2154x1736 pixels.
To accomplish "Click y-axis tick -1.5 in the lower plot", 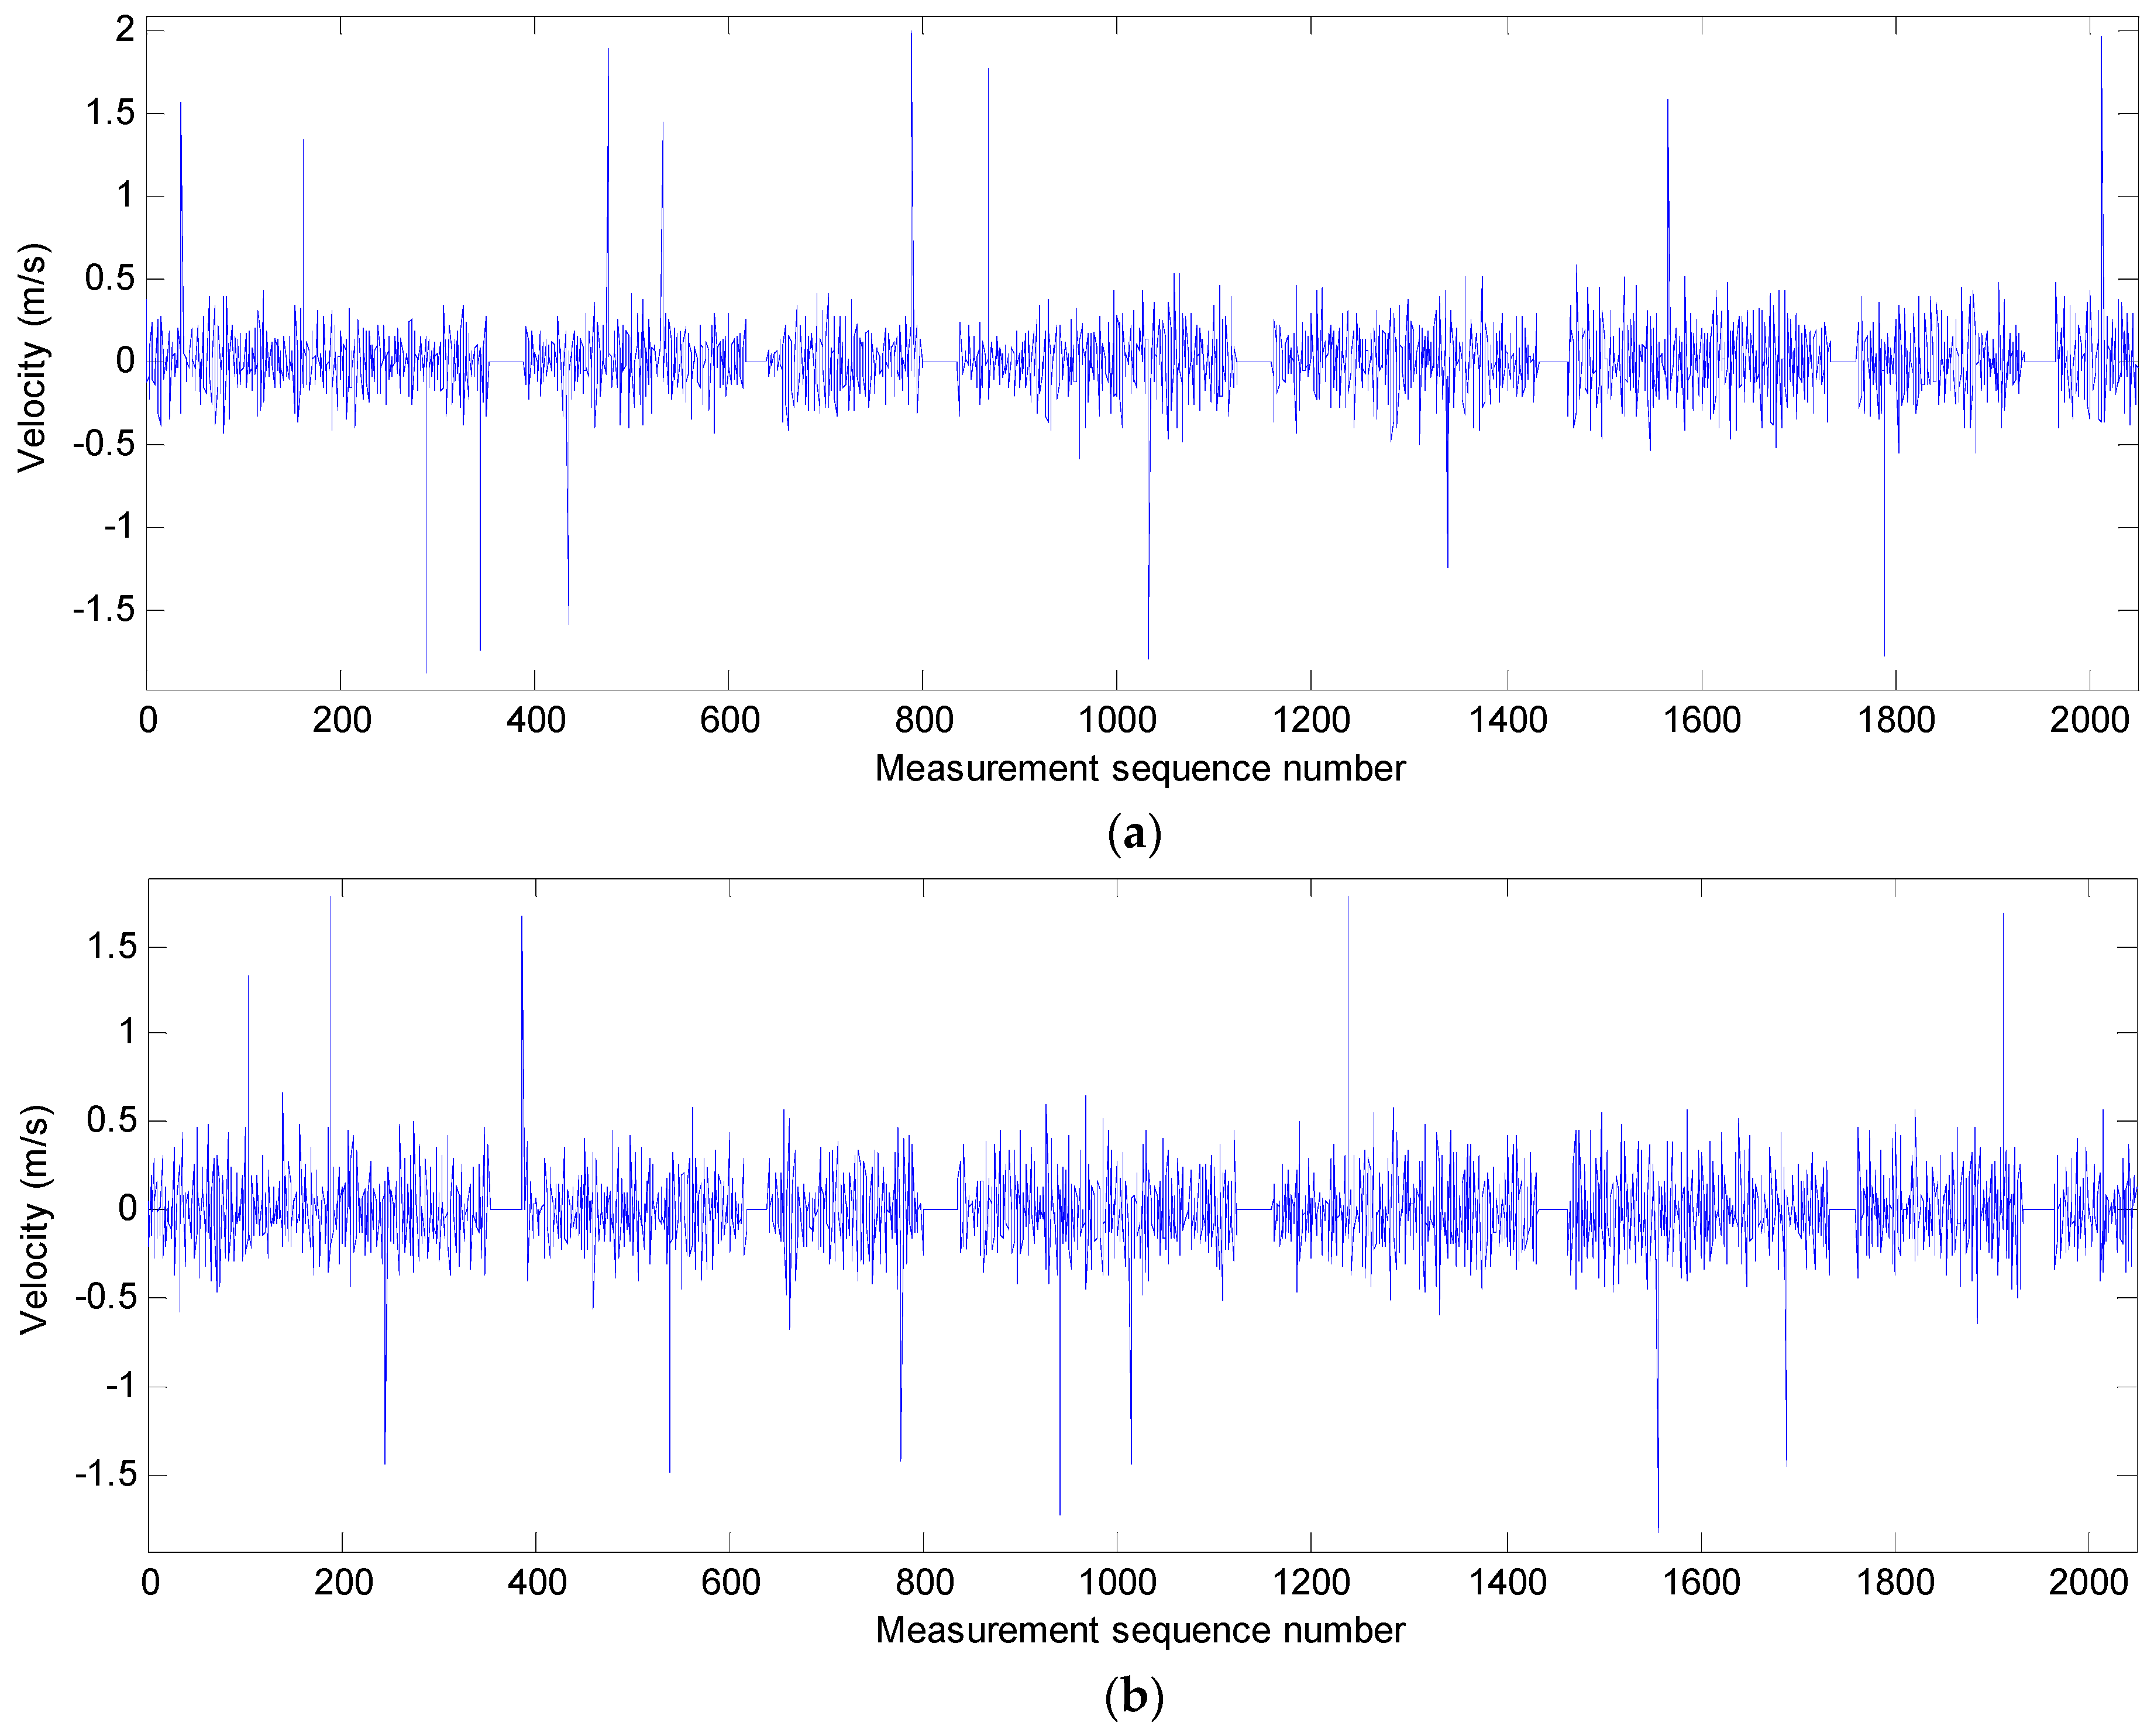I will (x=106, y=1473).
